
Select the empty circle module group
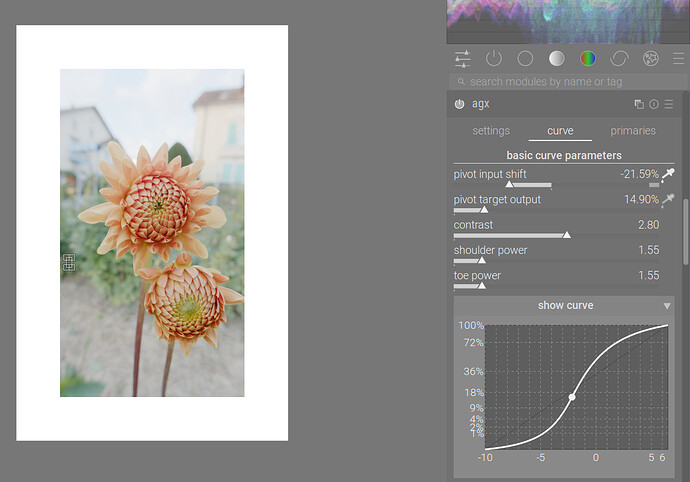525,59
